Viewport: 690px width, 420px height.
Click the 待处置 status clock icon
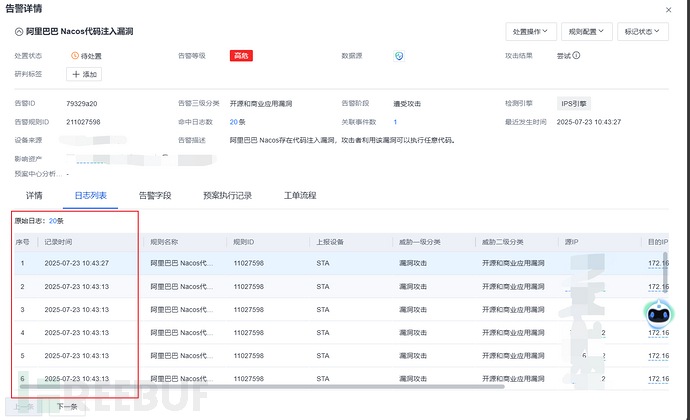coord(75,56)
